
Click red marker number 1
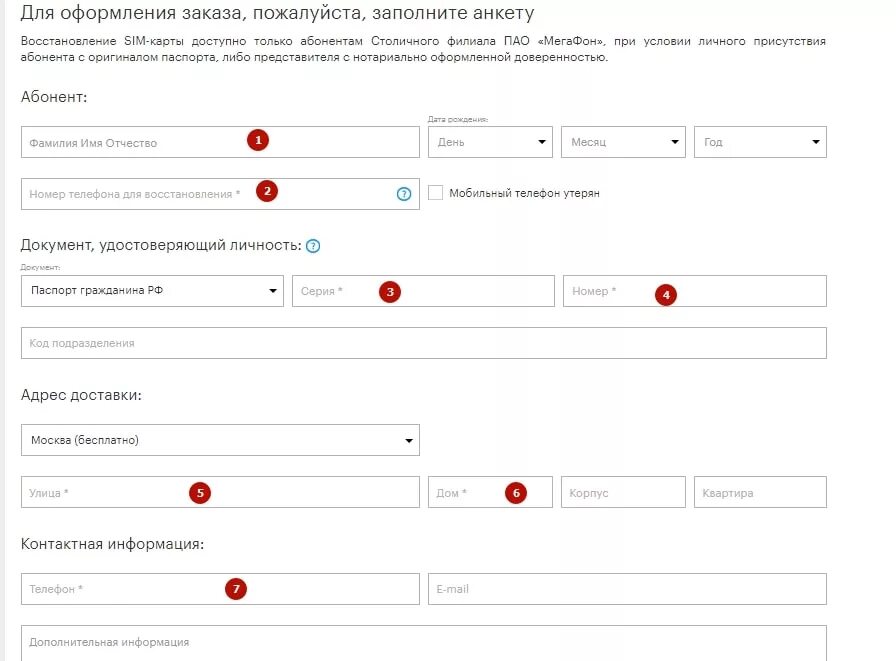[258, 141]
